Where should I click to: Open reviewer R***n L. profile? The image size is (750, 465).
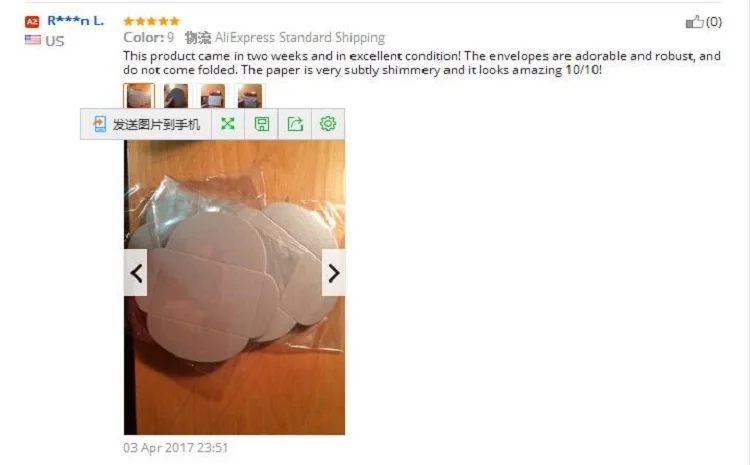tap(75, 21)
